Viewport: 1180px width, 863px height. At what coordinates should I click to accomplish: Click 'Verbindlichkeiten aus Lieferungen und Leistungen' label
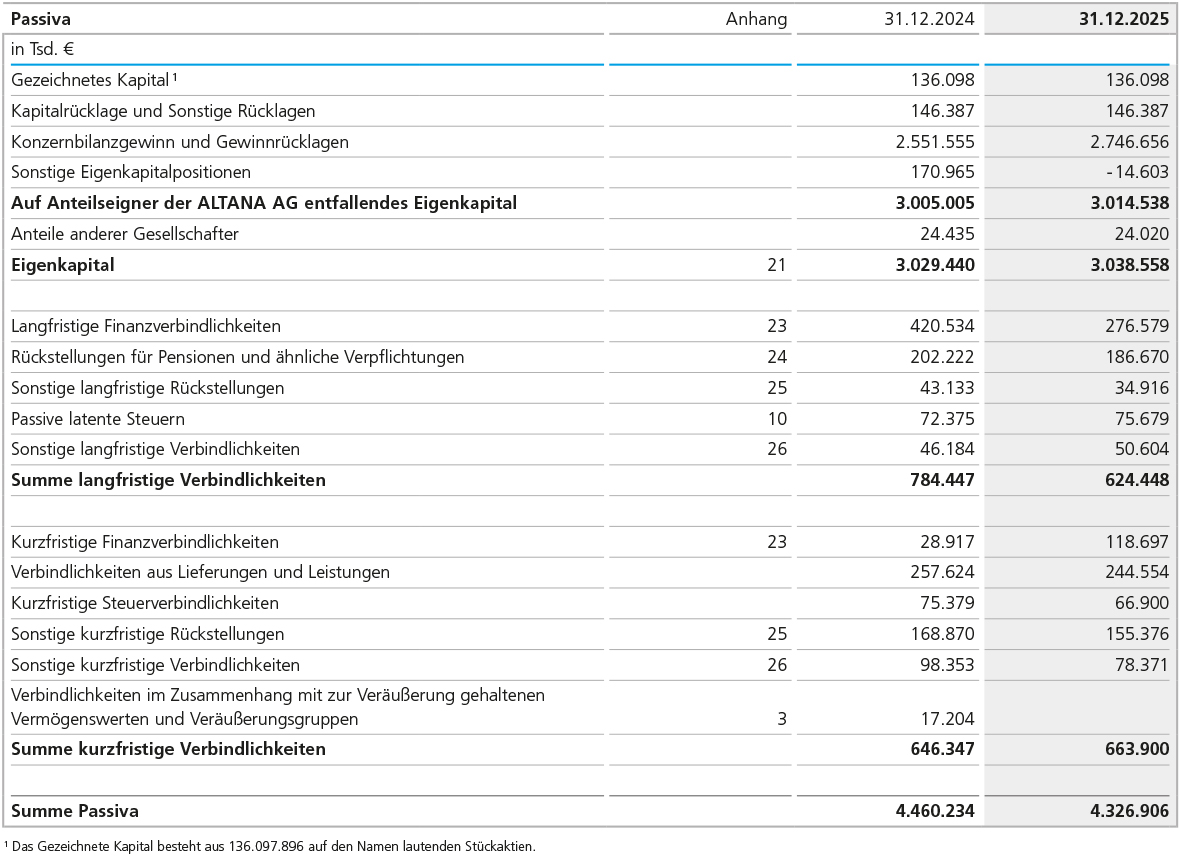point(200,572)
